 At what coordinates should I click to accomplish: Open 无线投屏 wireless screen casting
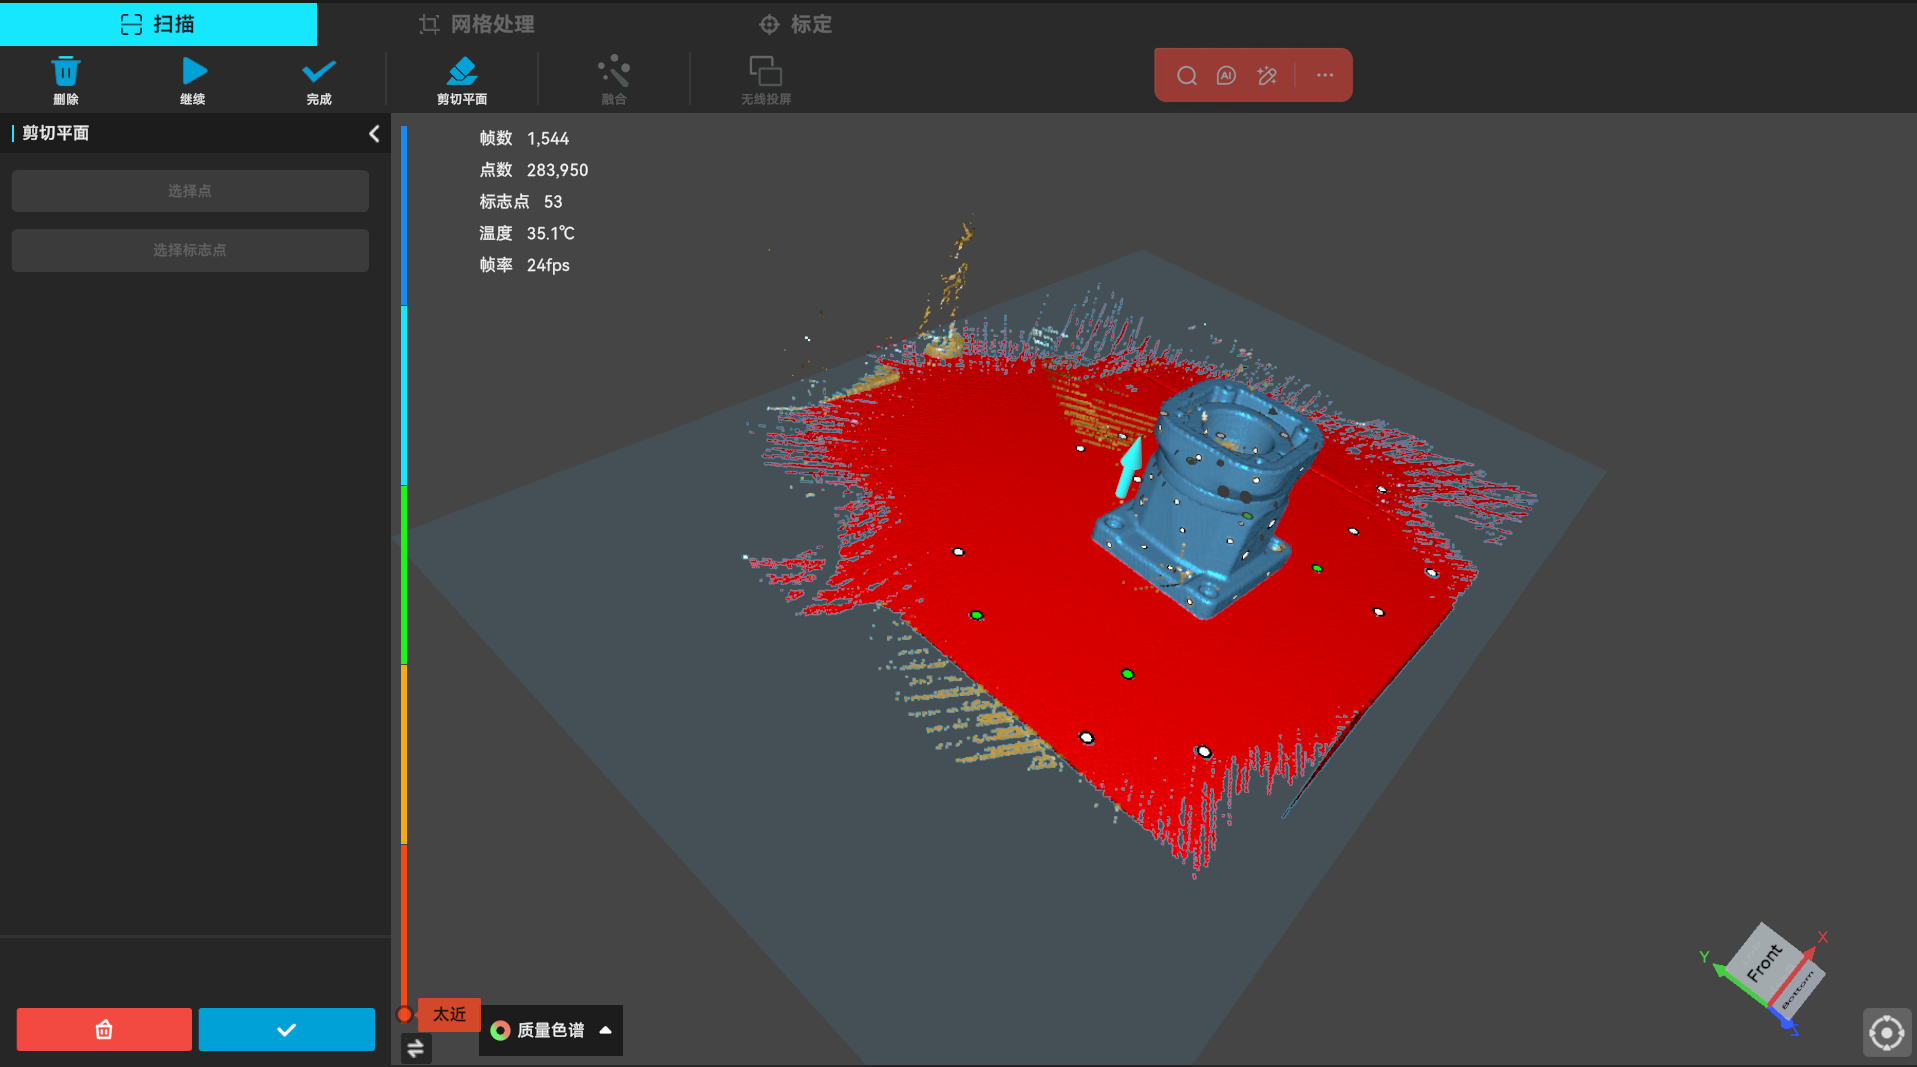765,79
